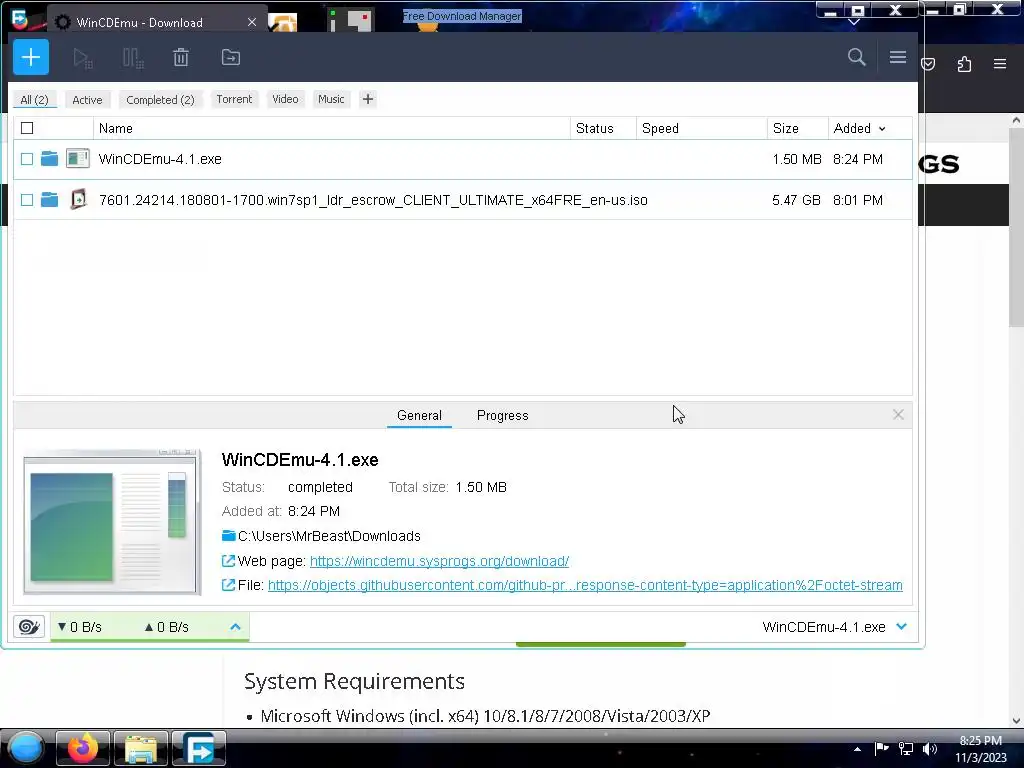The width and height of the screenshot is (1024, 768).
Task: Click the network tray icon
Action: pos(906,749)
